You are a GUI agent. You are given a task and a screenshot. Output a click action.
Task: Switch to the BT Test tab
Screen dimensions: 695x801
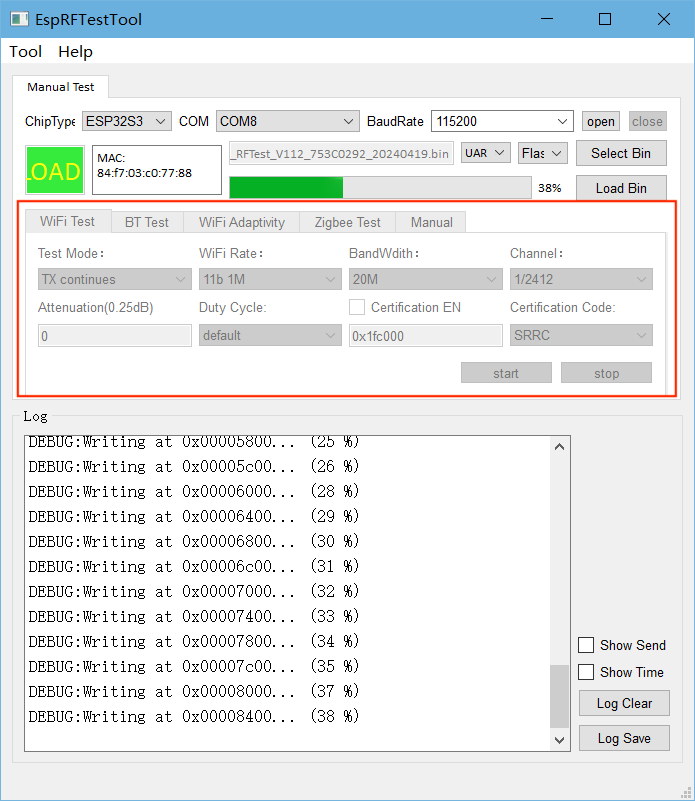tap(146, 222)
